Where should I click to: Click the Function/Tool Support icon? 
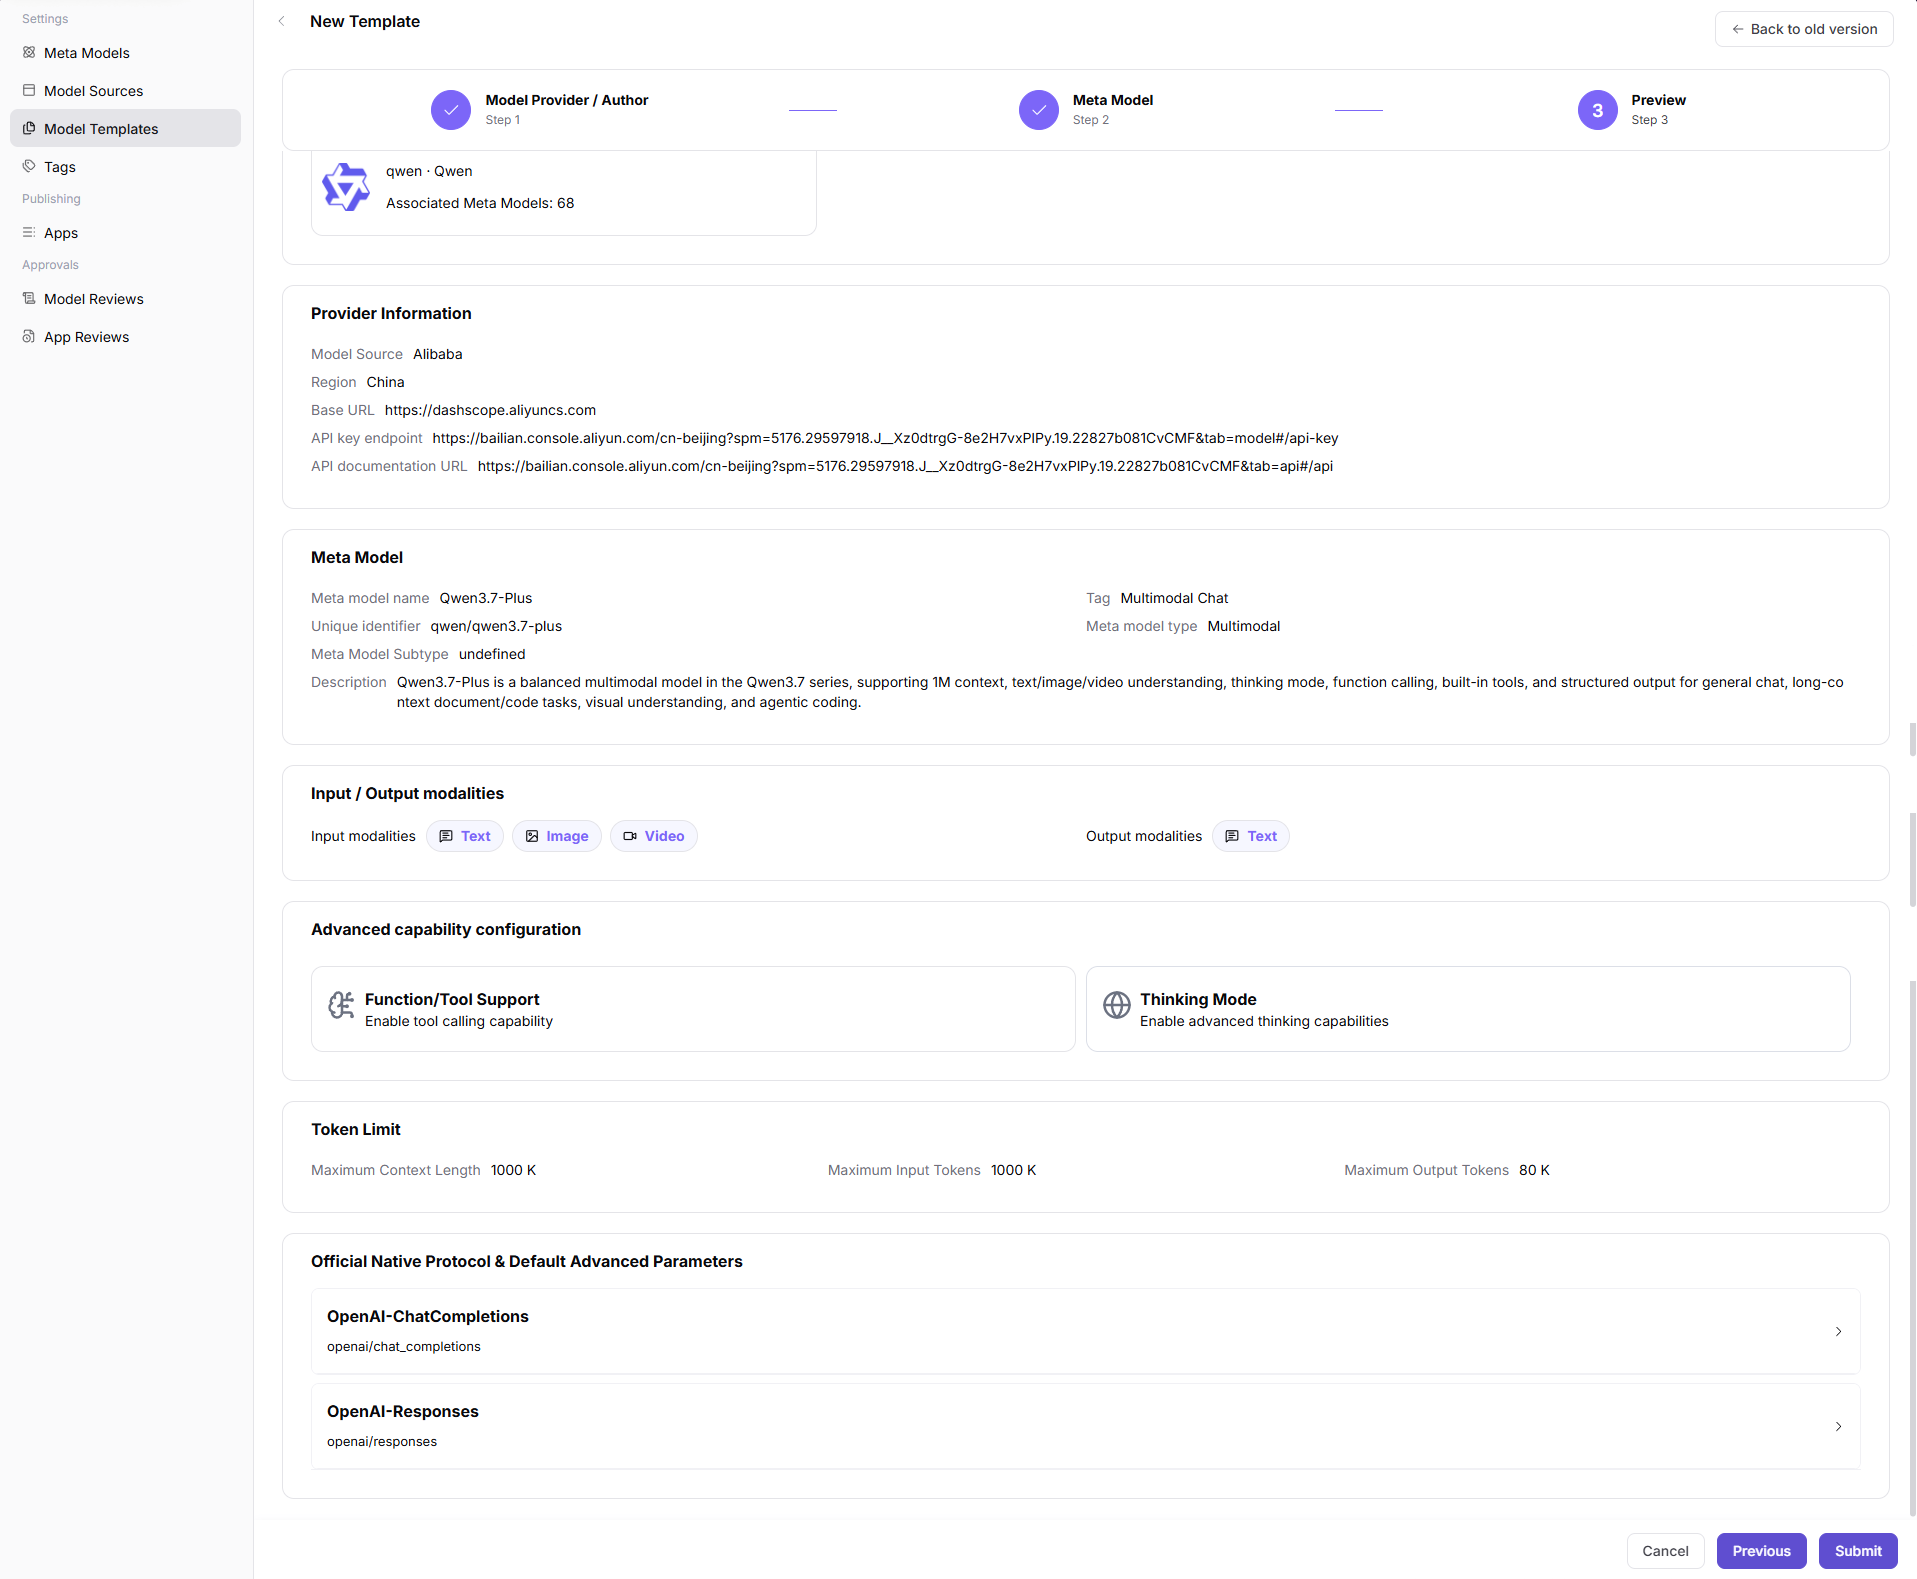coord(342,1005)
